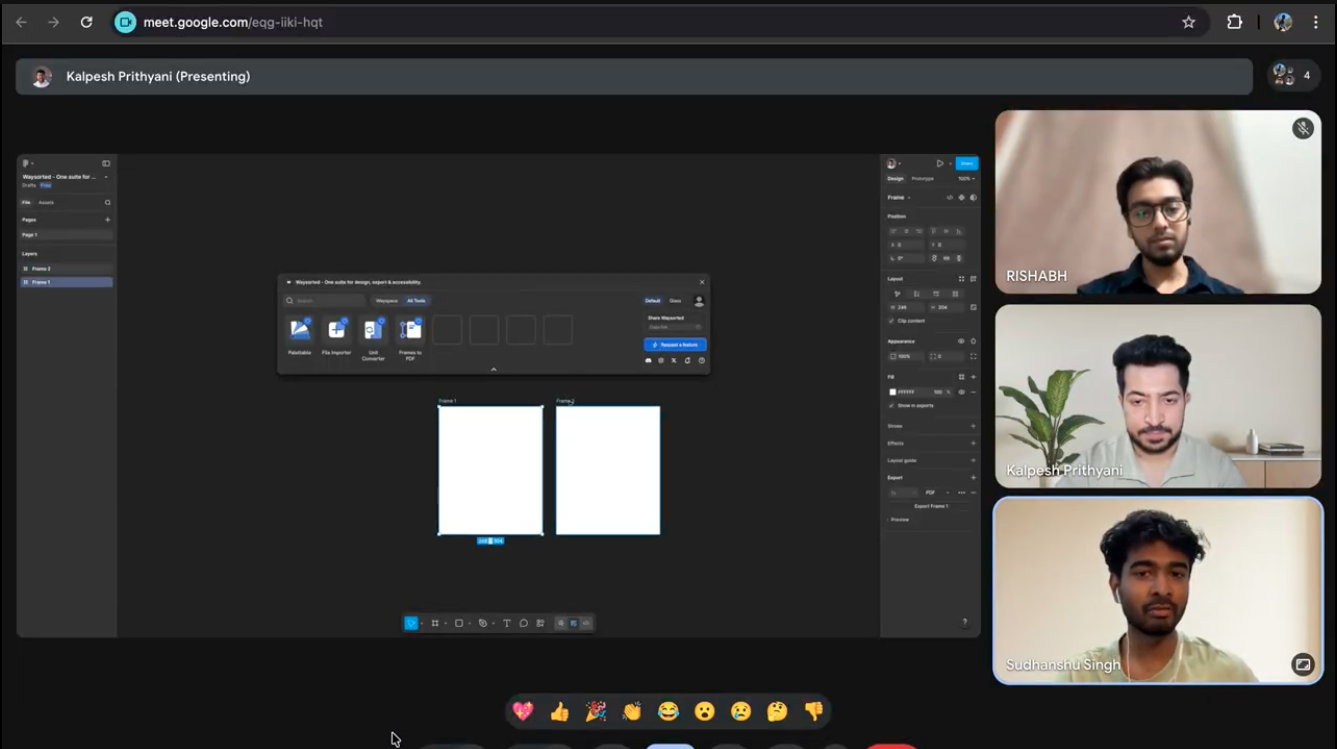1337x749 pixels.
Task: Click the Present play icon in Figma
Action: coord(940,163)
